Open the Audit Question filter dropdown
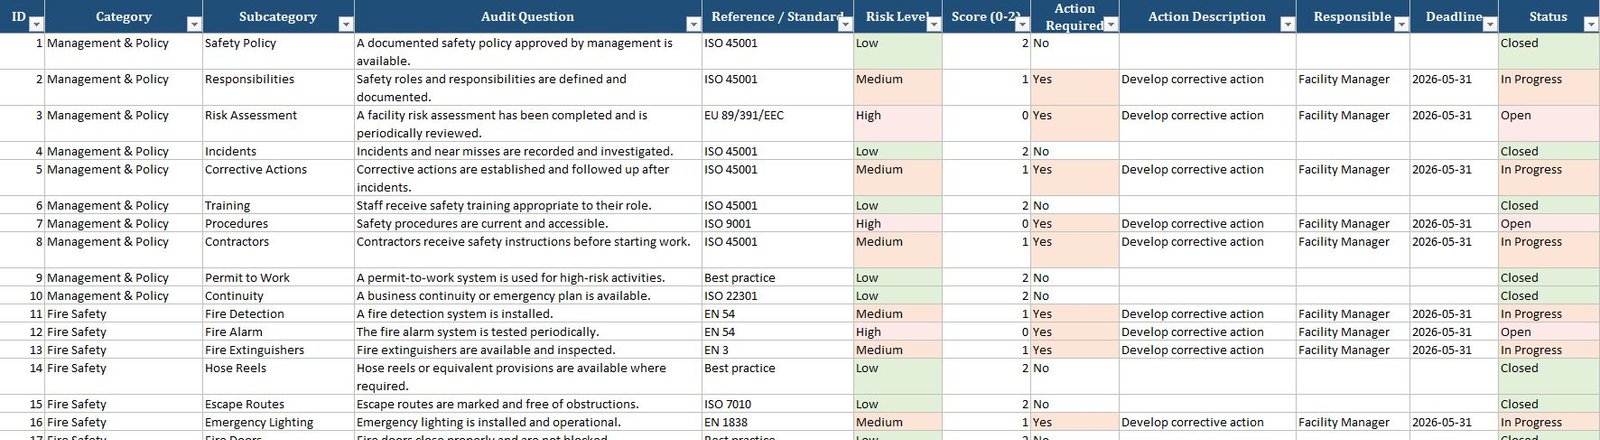Image resolution: width=1600 pixels, height=440 pixels. (693, 24)
